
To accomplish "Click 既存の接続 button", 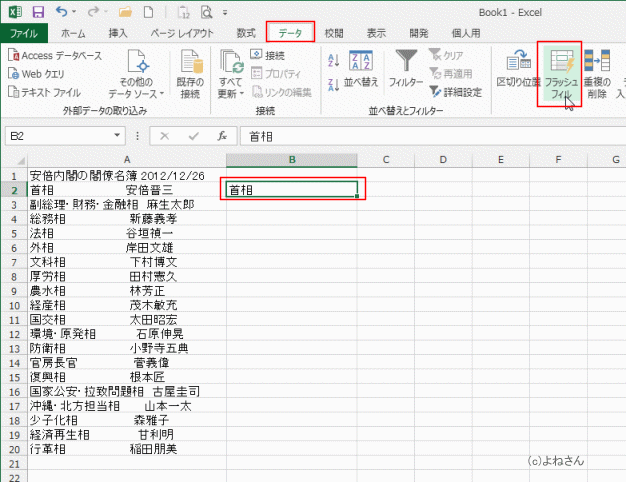I will 190,74.
